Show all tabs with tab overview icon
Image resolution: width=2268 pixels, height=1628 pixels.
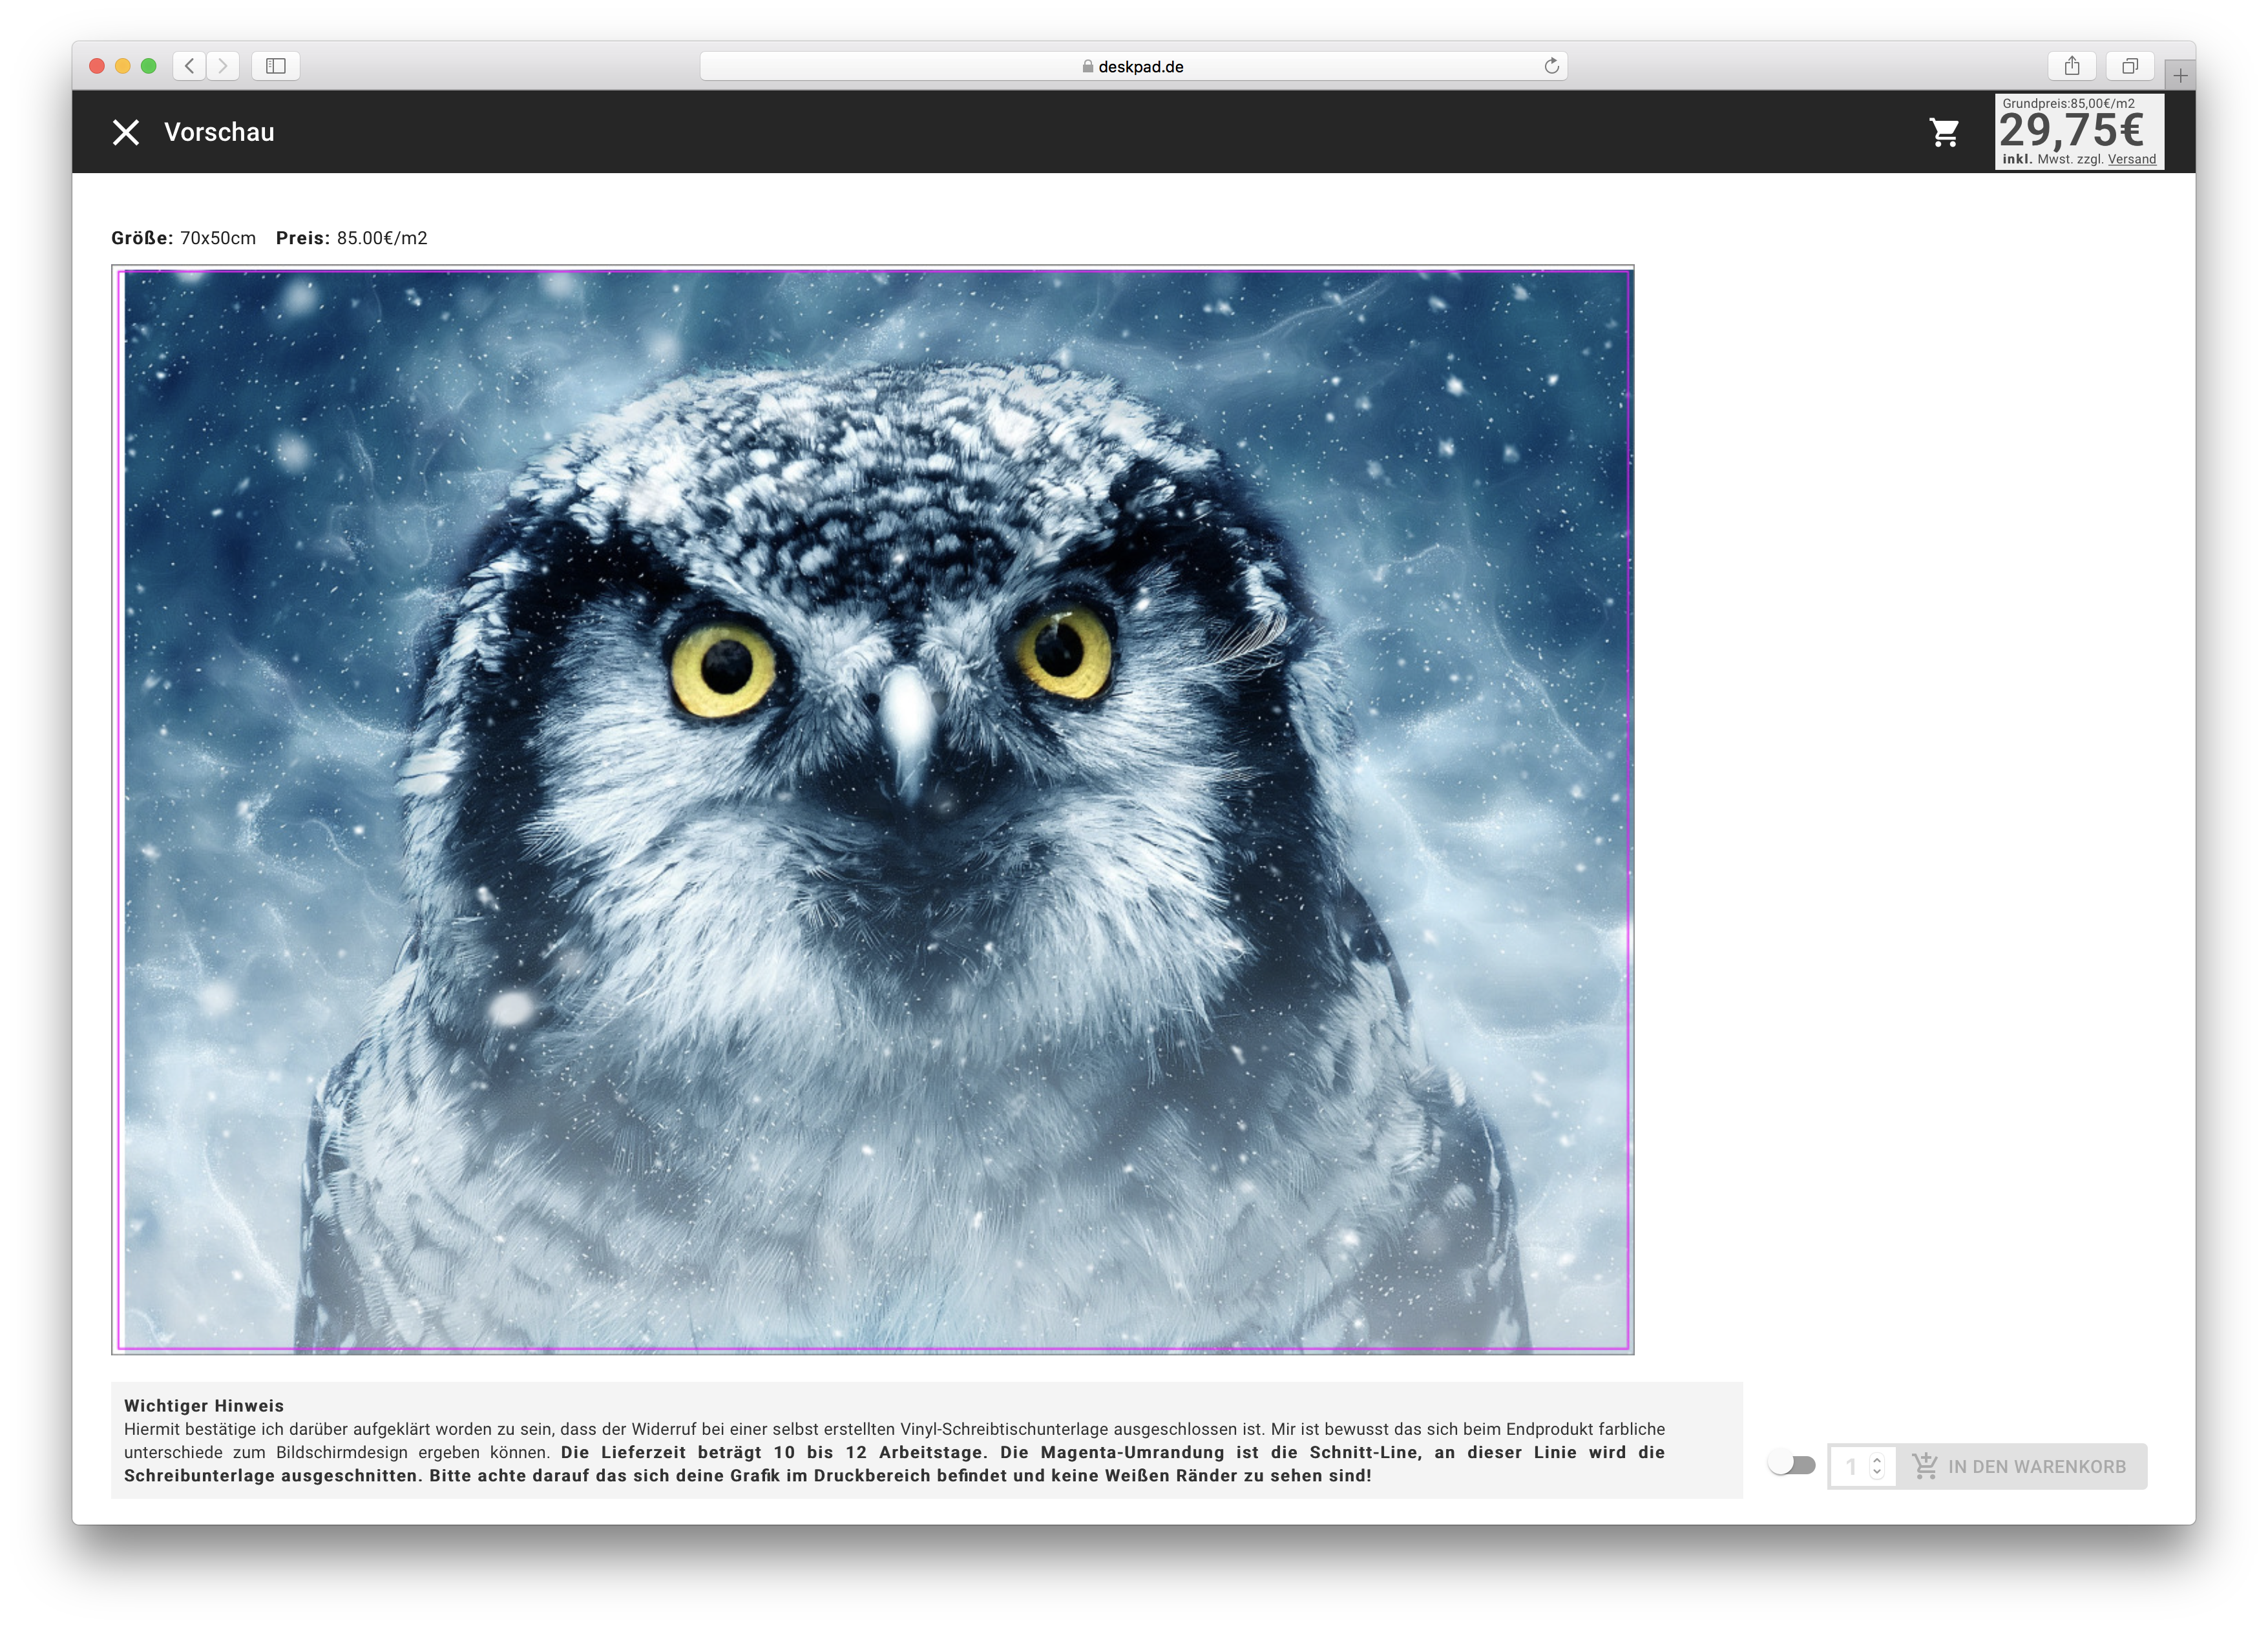click(2130, 66)
